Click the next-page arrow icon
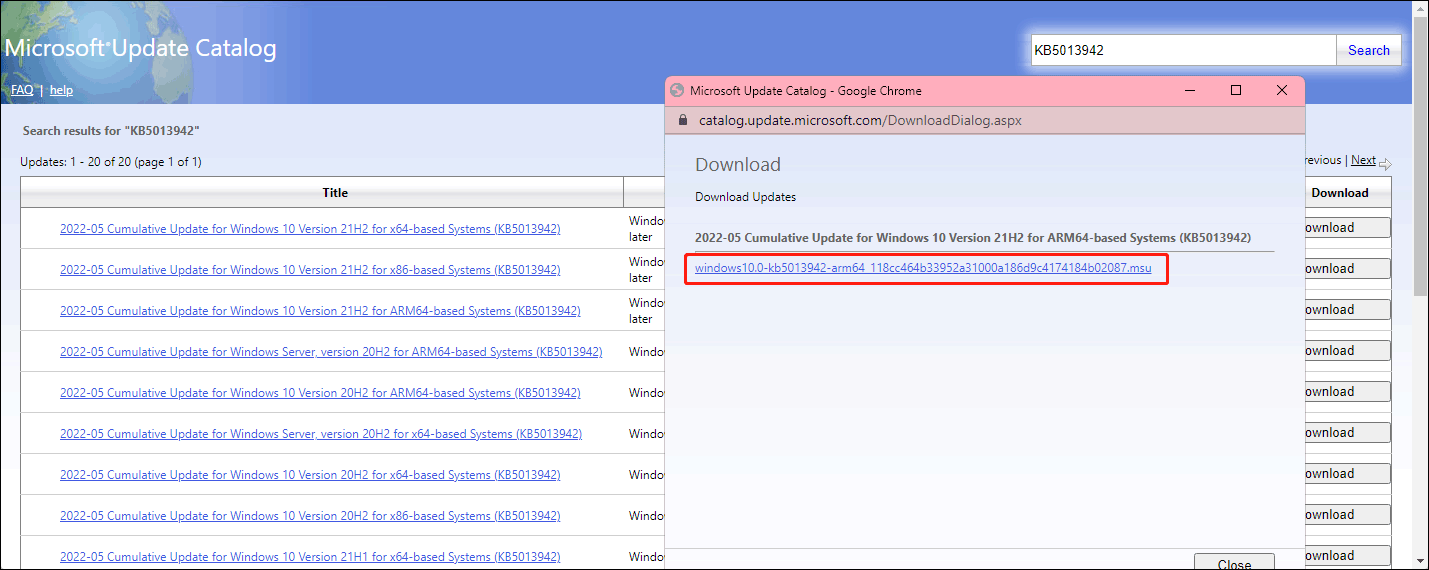 (1385, 163)
